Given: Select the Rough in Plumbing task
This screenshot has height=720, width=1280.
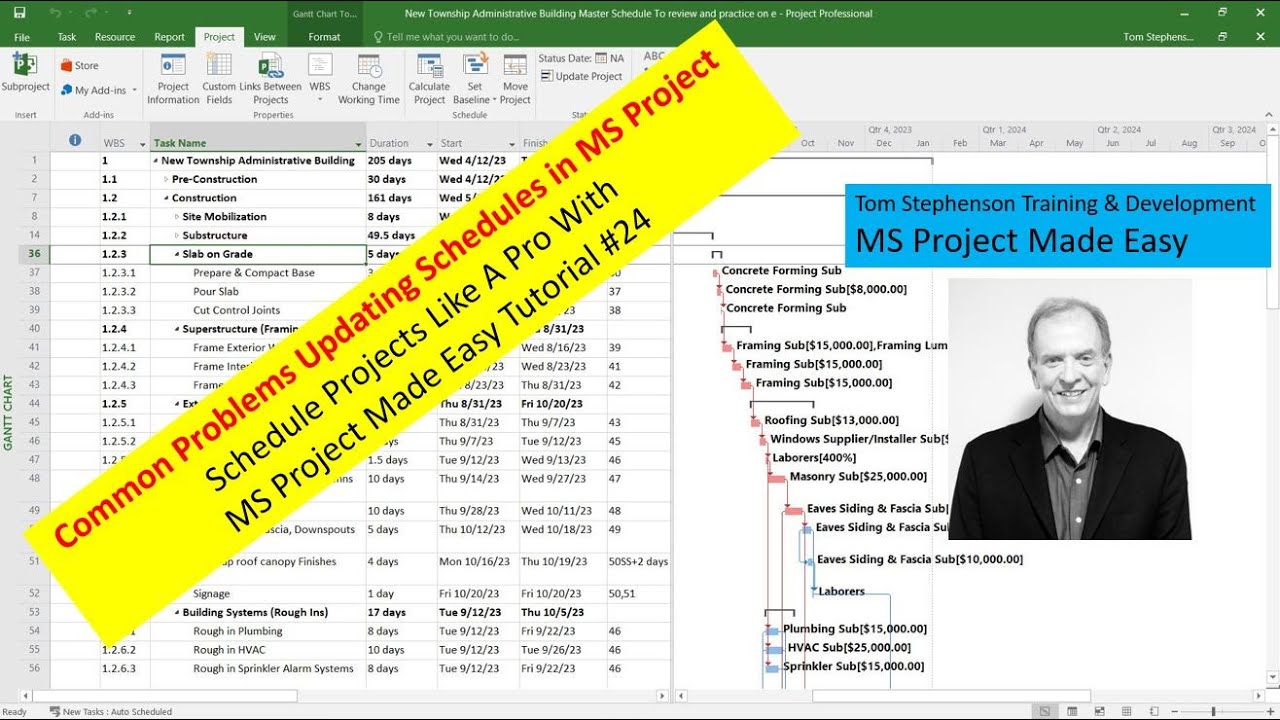Looking at the screenshot, I should pyautogui.click(x=238, y=631).
